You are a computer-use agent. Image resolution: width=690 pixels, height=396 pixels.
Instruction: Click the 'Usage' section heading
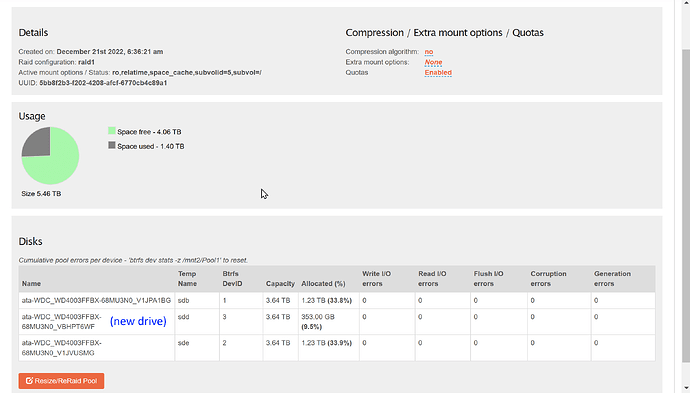[32, 116]
